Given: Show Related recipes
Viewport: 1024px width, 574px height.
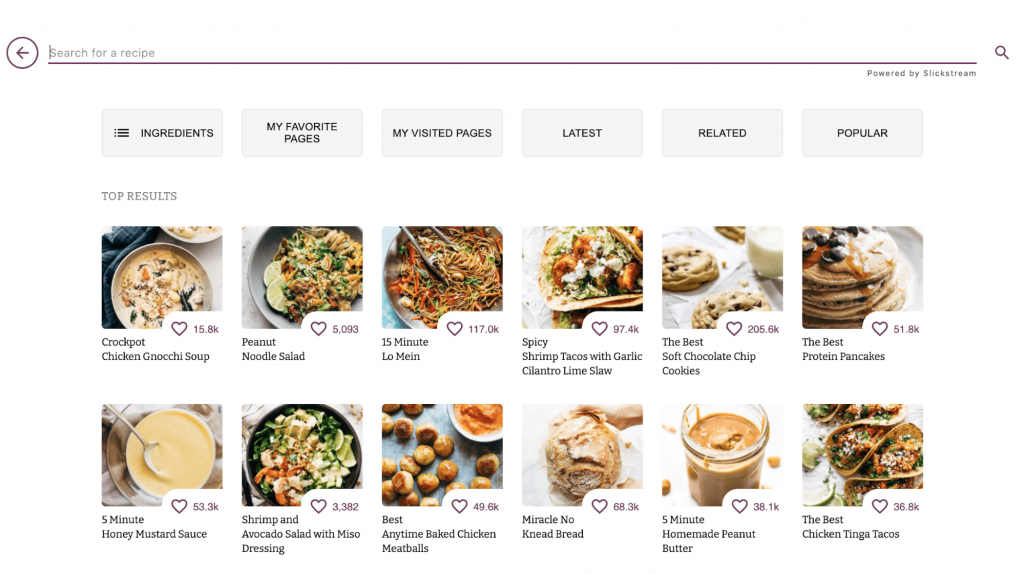Looking at the screenshot, I should tap(722, 133).
